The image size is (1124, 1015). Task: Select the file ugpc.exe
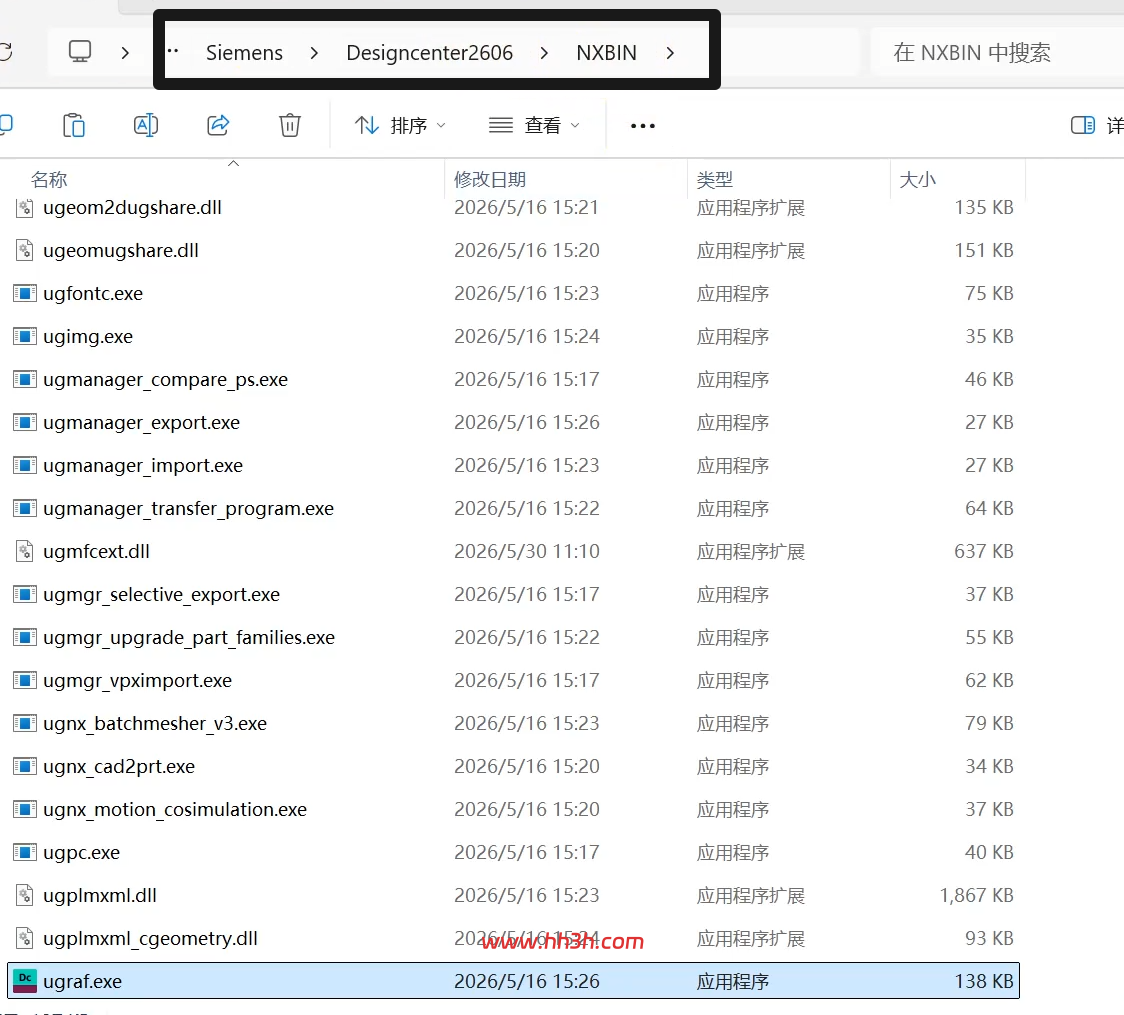click(513, 852)
